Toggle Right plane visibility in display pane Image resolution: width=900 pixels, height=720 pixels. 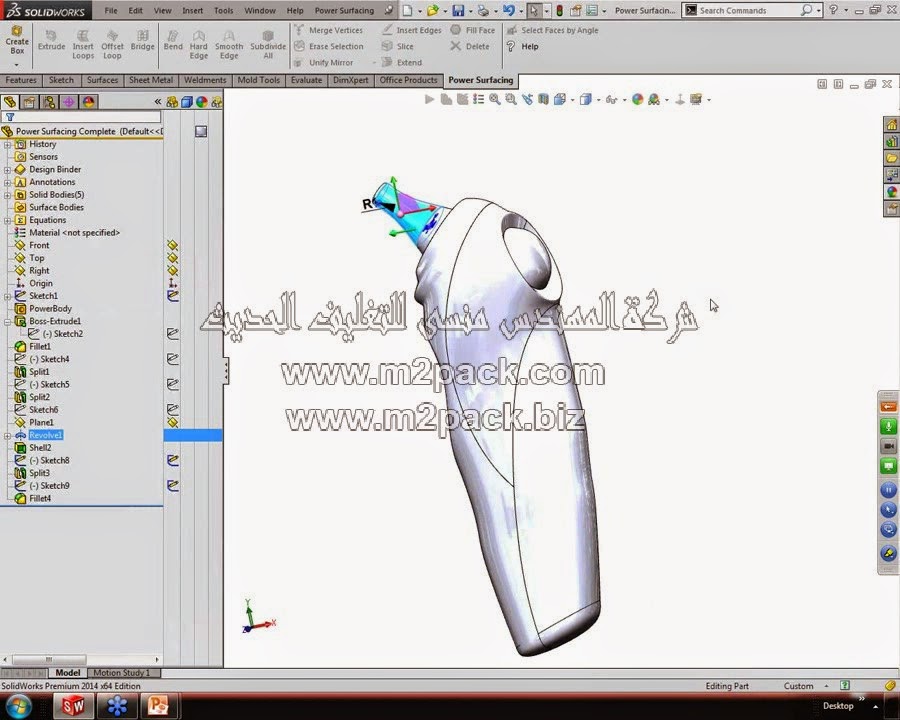click(172, 270)
